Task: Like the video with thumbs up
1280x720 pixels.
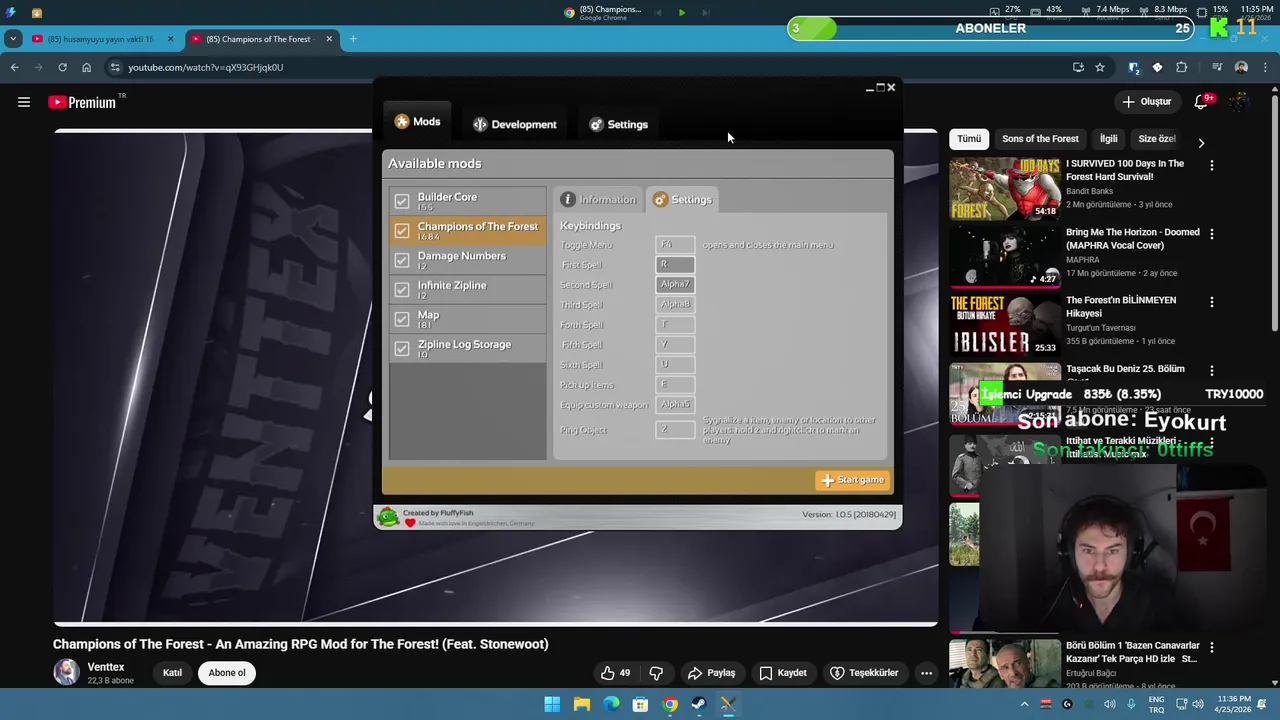Action: tap(616, 673)
